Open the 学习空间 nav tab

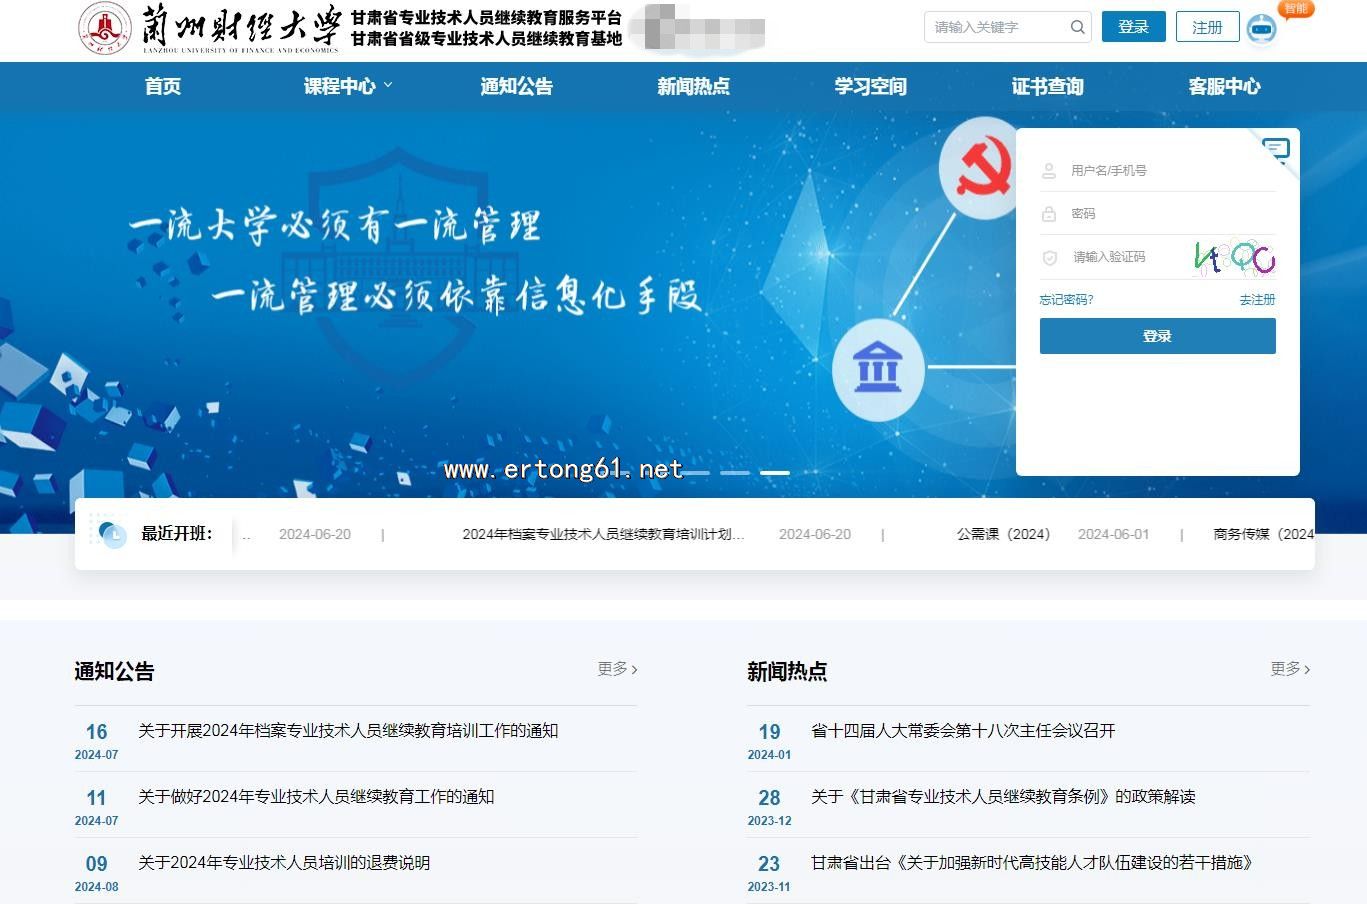coord(870,86)
